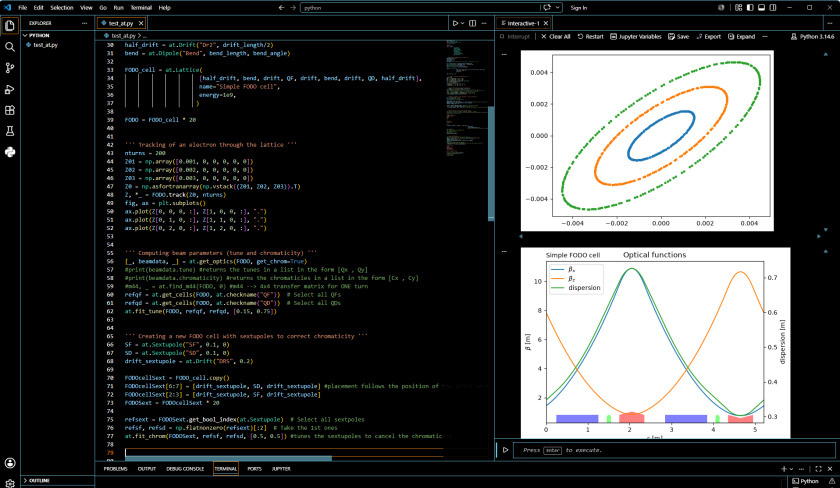The height and width of the screenshot is (488, 840).
Task: Open the Go menu
Action: (x=103, y=7)
